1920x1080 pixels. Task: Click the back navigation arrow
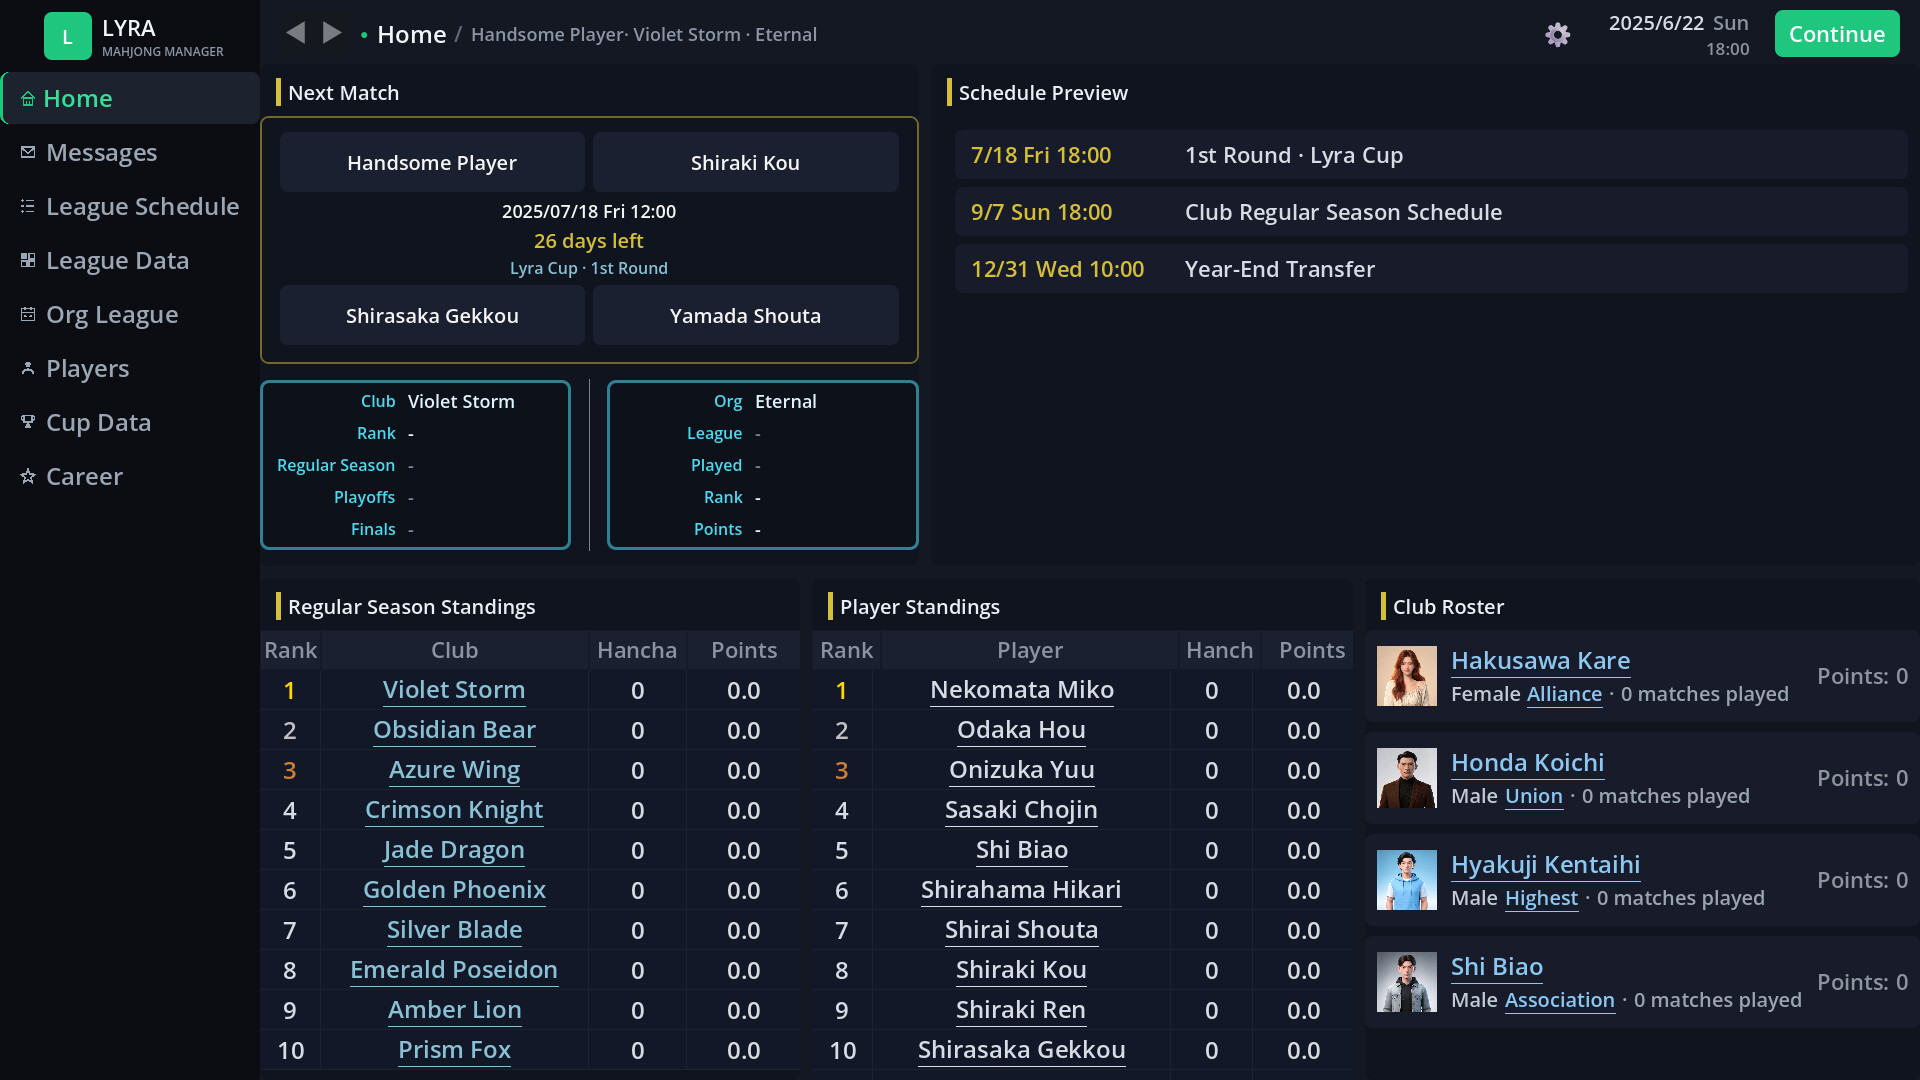pyautogui.click(x=295, y=33)
